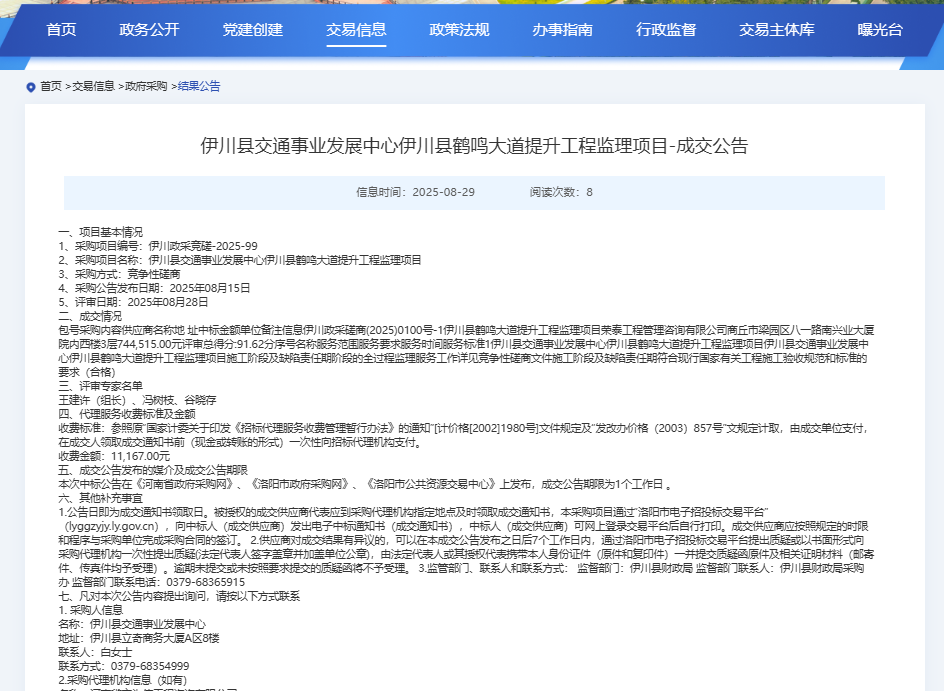Click the line 2.采购代理机构信息 (如有)
The height and width of the screenshot is (691, 944).
[123, 680]
